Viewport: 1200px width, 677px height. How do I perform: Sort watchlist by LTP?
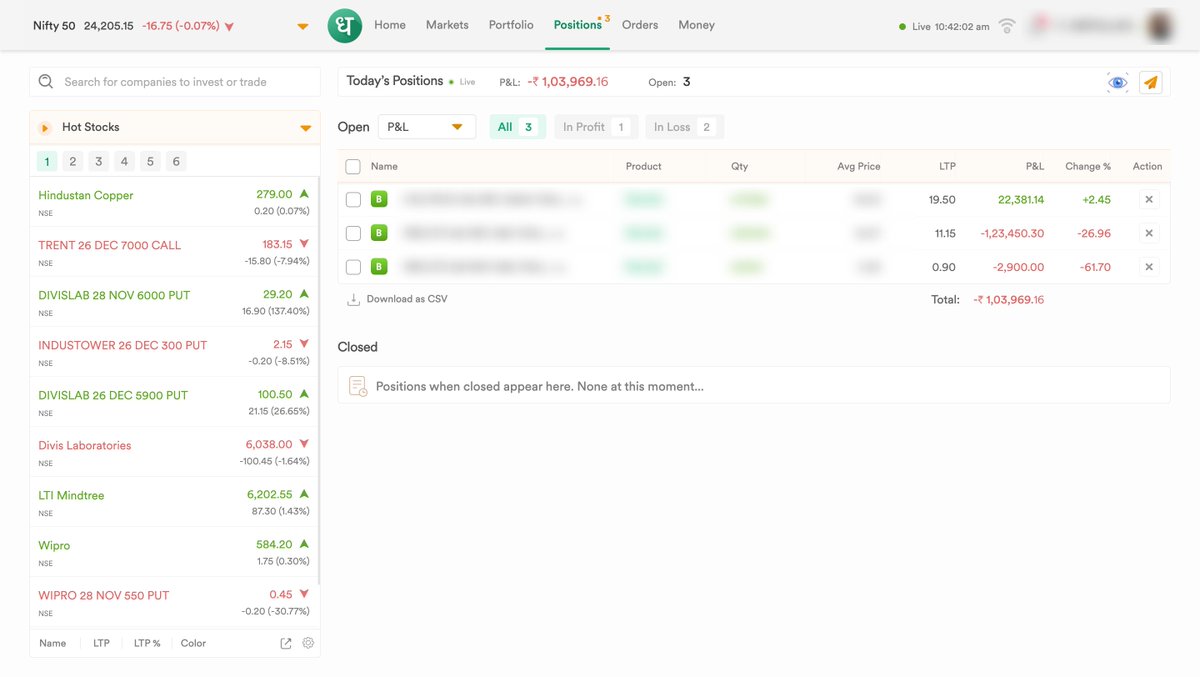[101, 643]
